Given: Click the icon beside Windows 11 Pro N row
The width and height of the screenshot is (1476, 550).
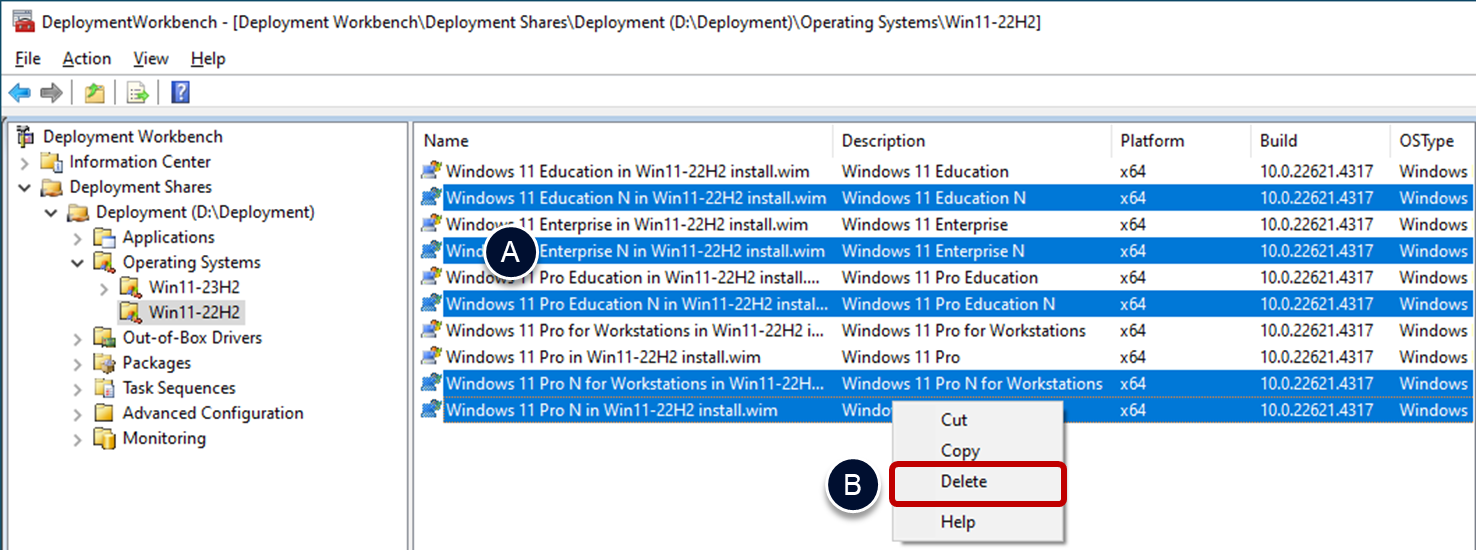Looking at the screenshot, I should [432, 410].
